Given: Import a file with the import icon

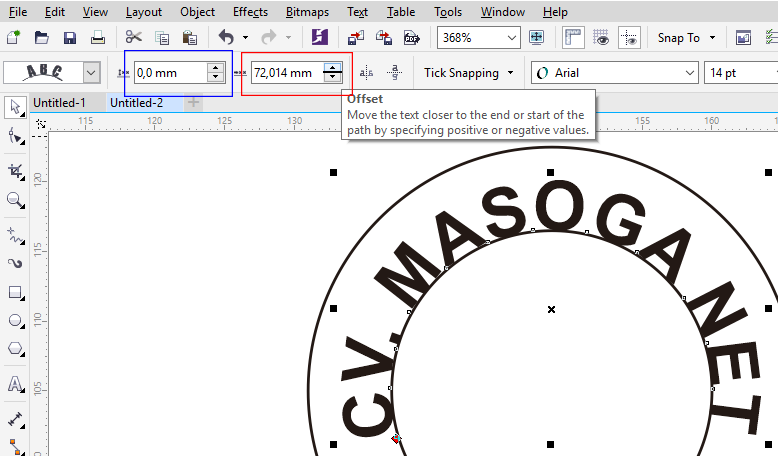Looking at the screenshot, I should coord(356,38).
